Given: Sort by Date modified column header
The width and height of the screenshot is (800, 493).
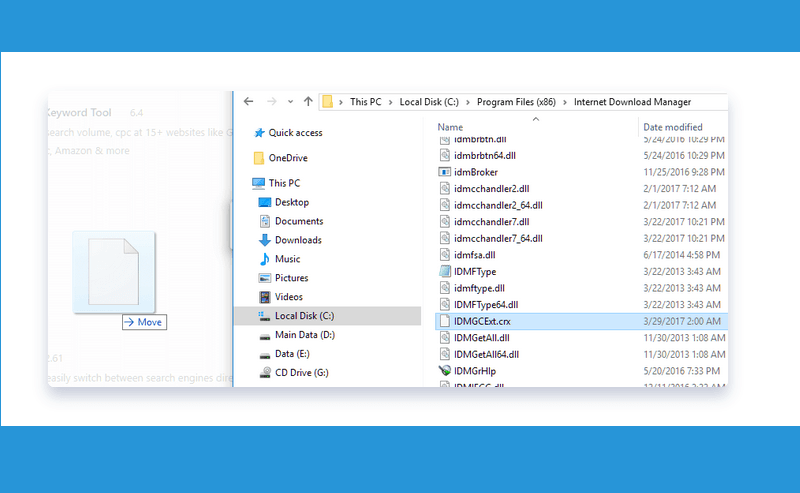Looking at the screenshot, I should (x=672, y=127).
